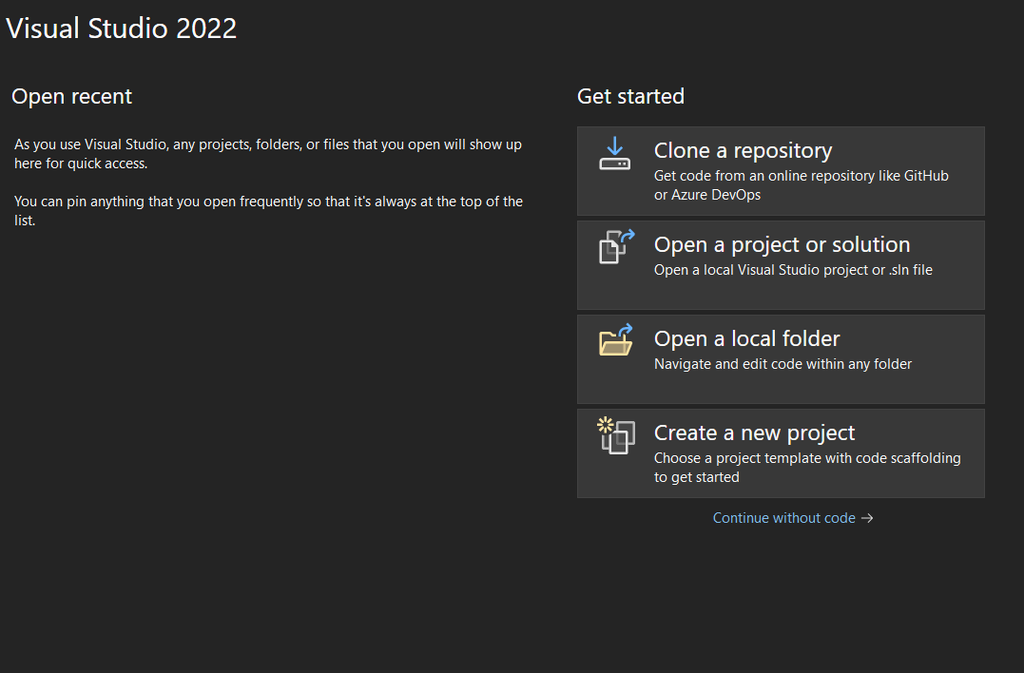Image resolution: width=1024 pixels, height=673 pixels.
Task: Select Open a local folder title
Action: [747, 339]
